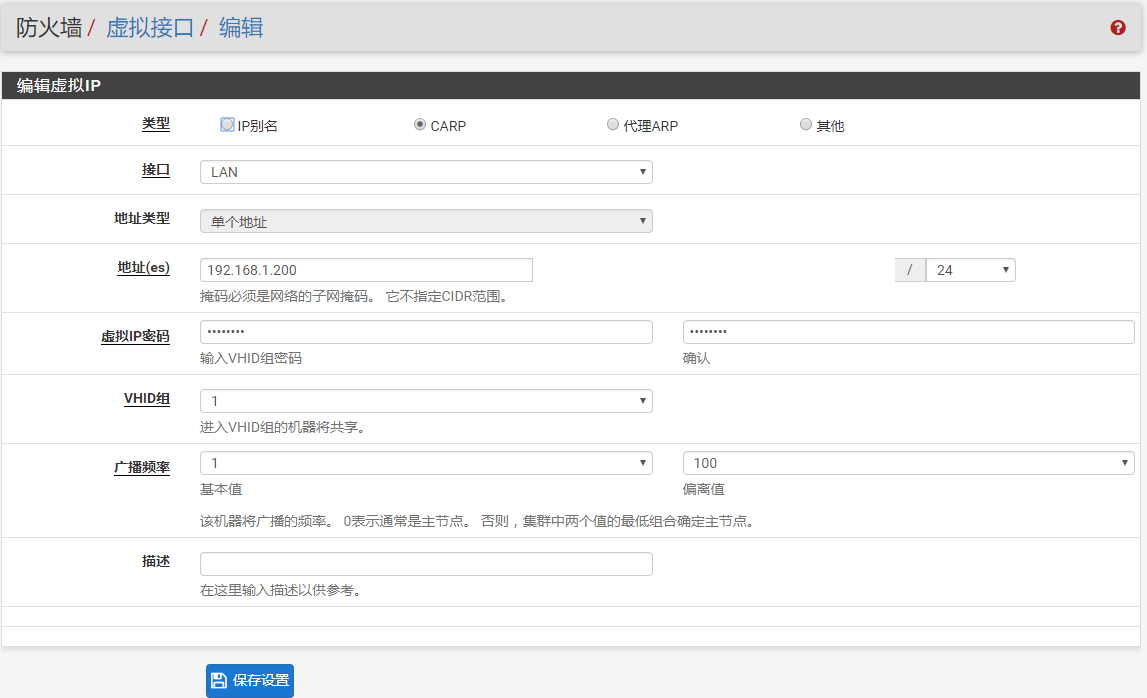Image resolution: width=1147 pixels, height=698 pixels.
Task: Click the 编辑 breadcrumb link
Action: click(x=241, y=28)
